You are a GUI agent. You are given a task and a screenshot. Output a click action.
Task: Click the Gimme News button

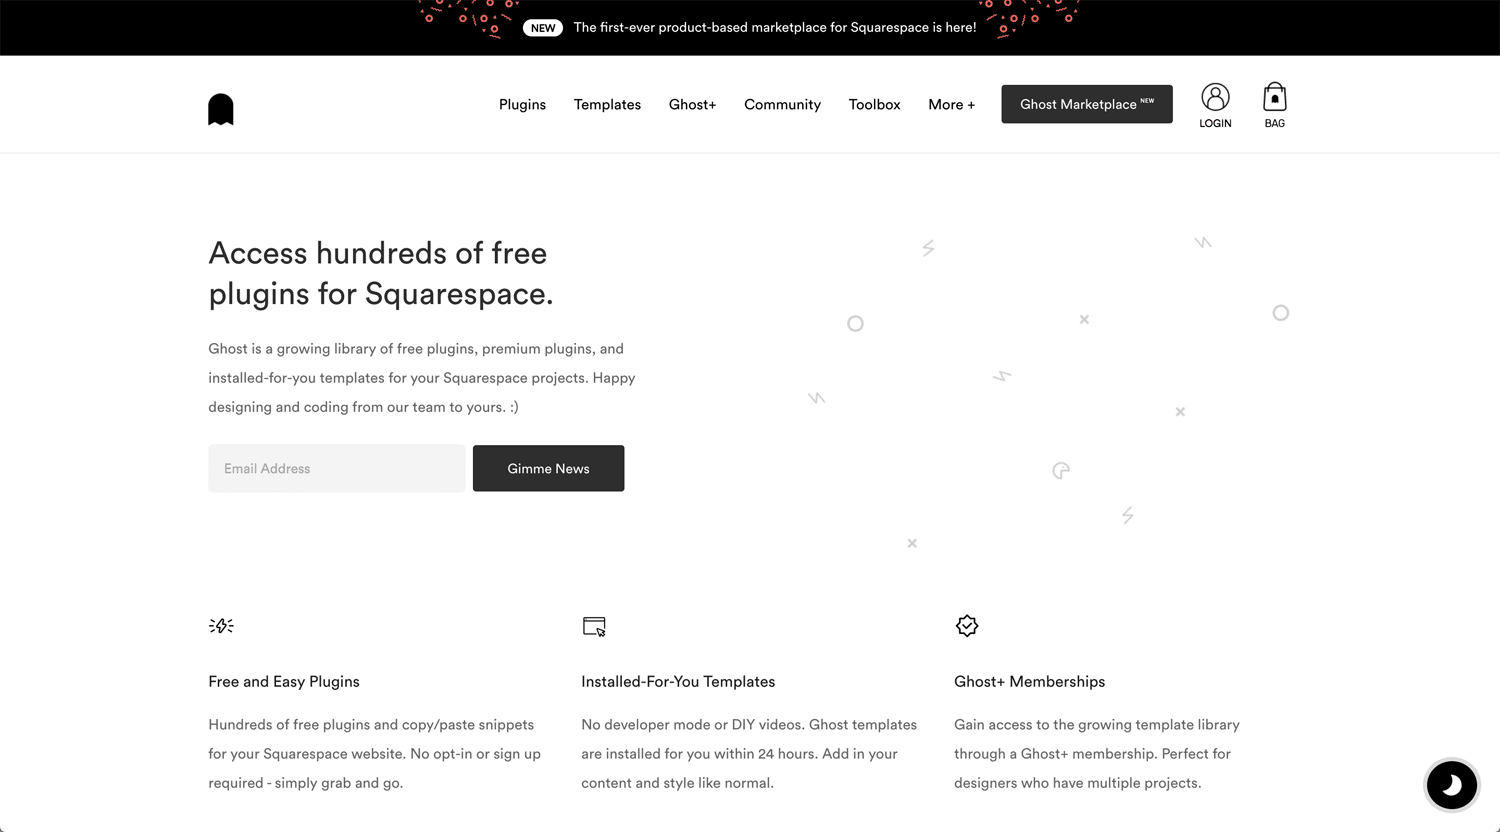click(548, 468)
